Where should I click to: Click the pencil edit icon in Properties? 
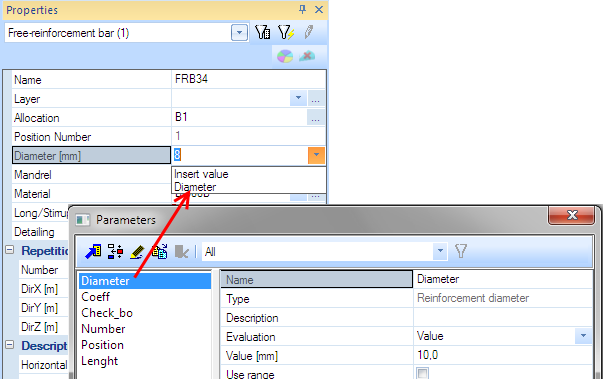coord(309,32)
